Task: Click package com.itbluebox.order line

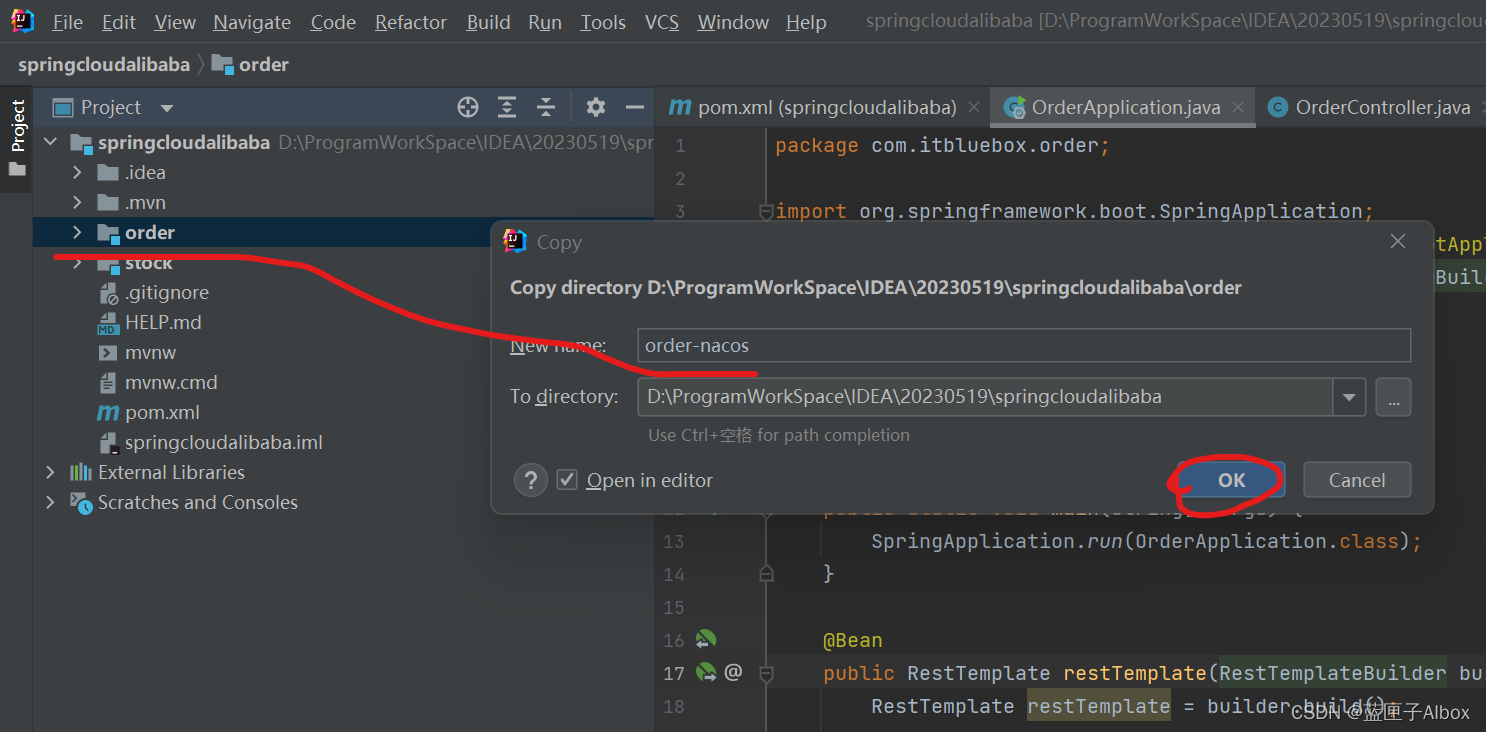Action: point(942,146)
